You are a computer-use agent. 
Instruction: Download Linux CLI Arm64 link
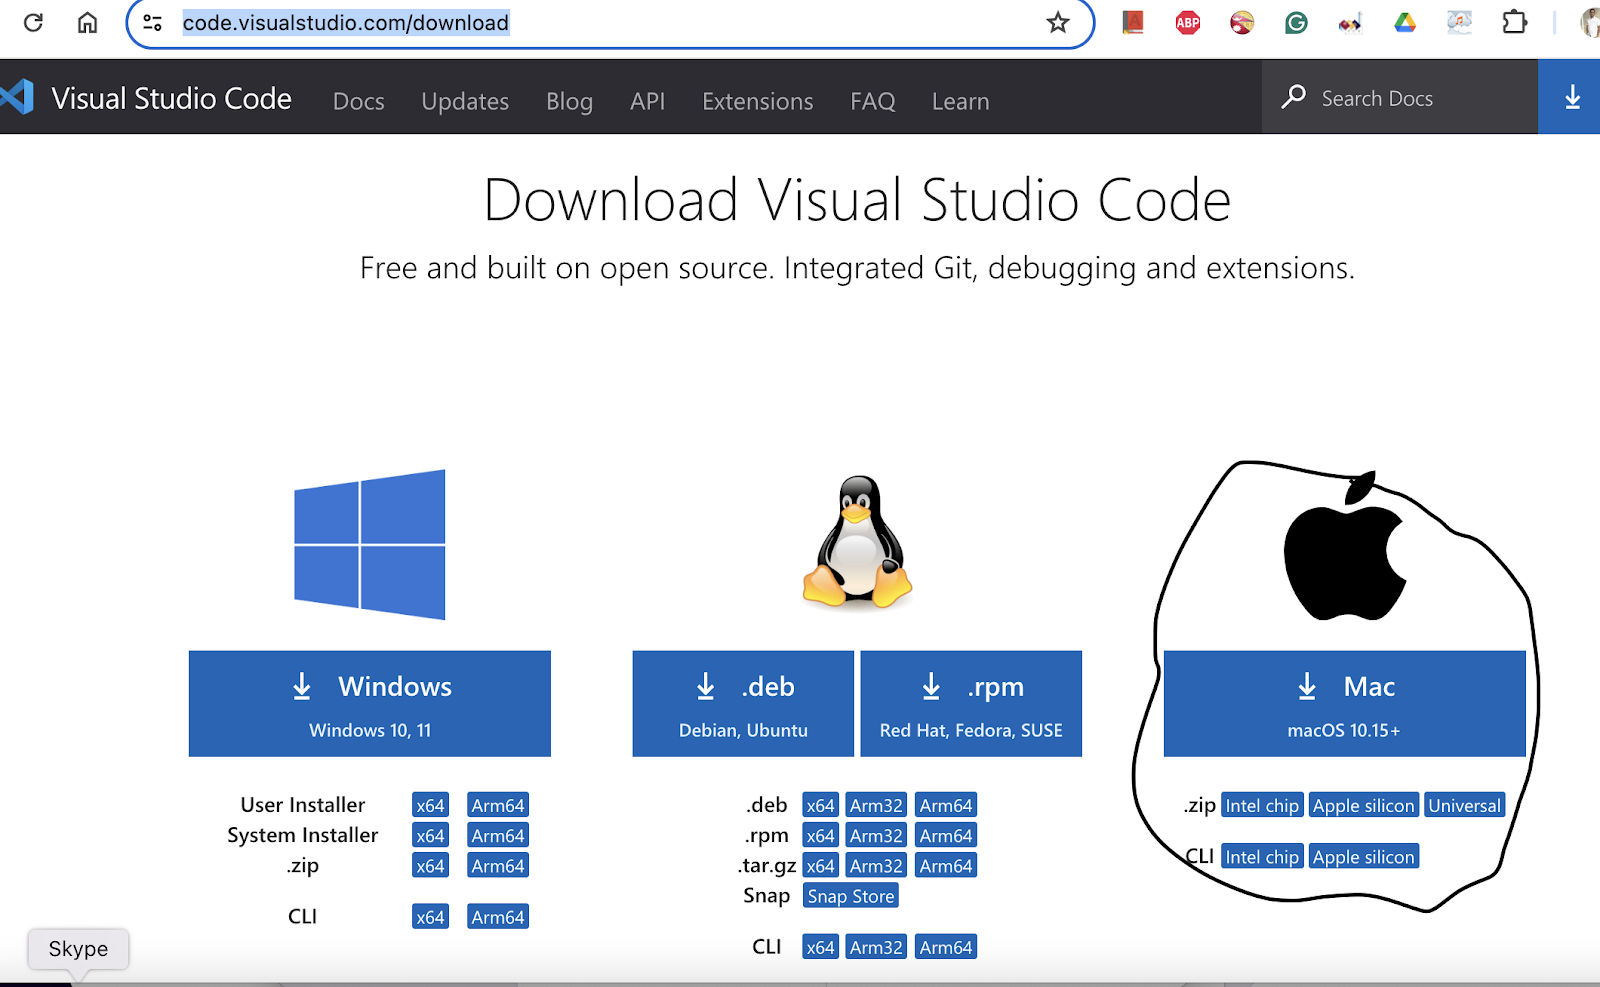tap(946, 947)
